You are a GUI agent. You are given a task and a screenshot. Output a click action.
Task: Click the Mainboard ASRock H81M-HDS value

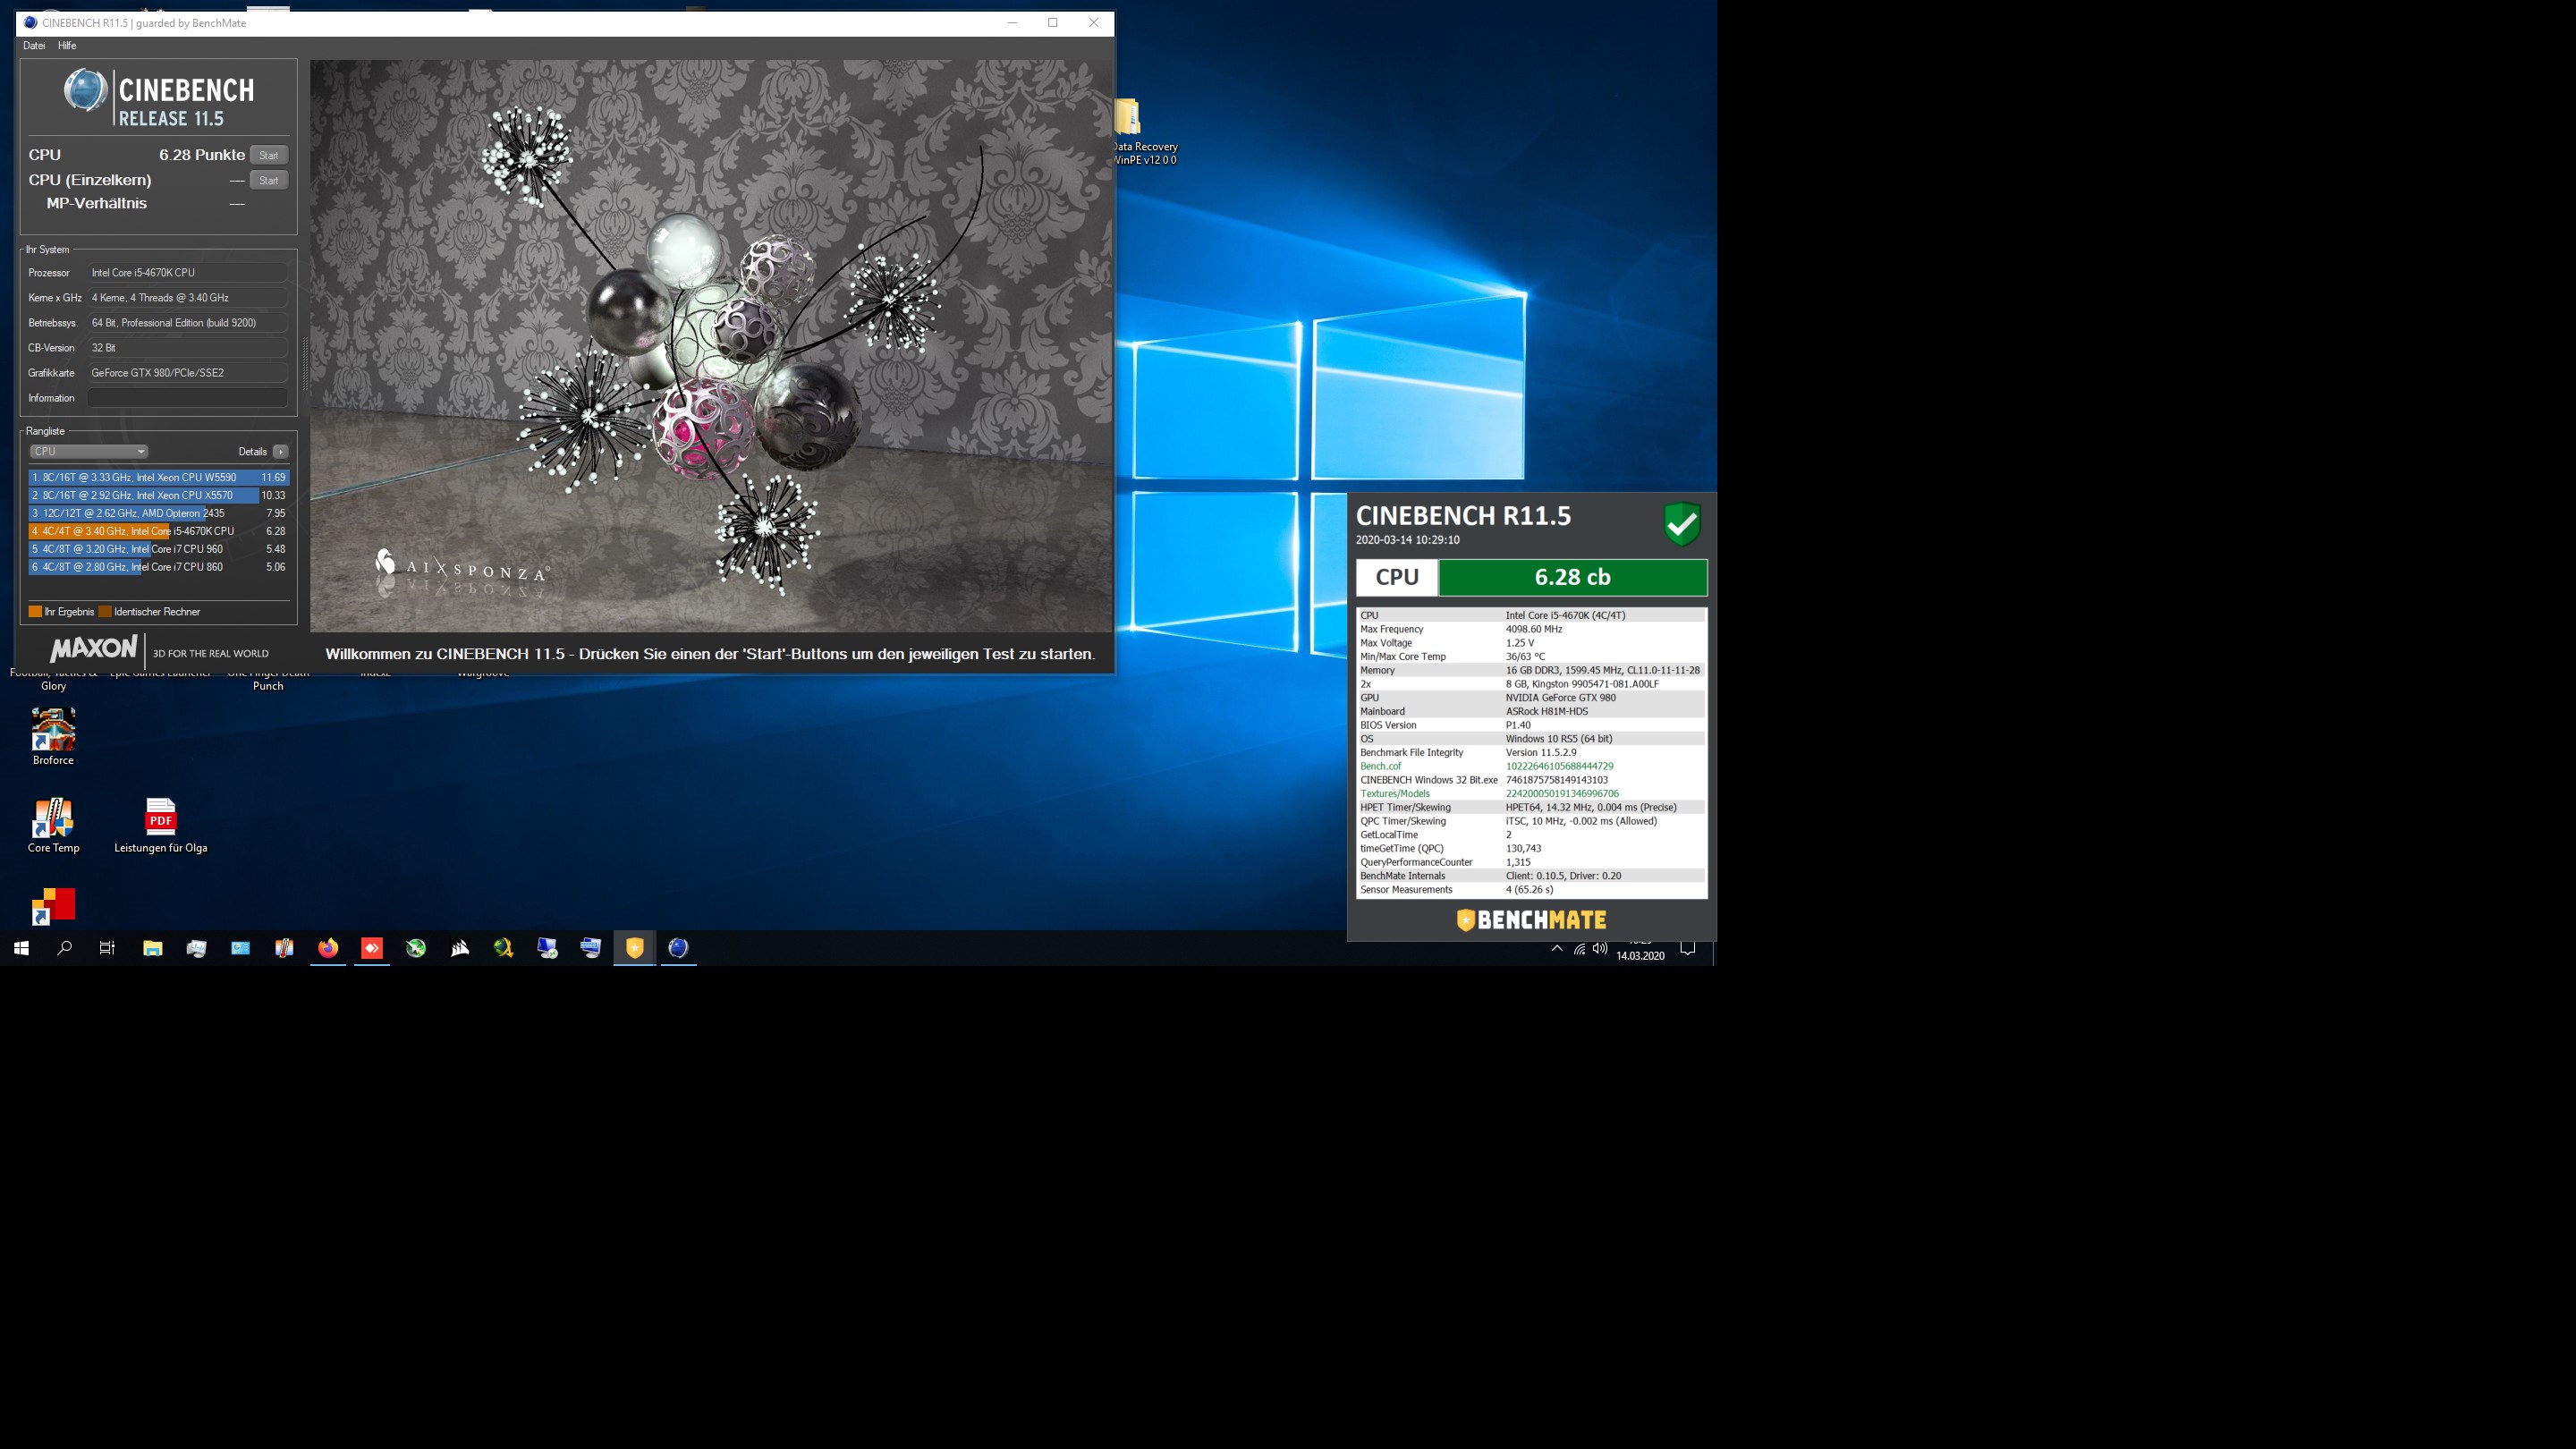pos(1546,711)
